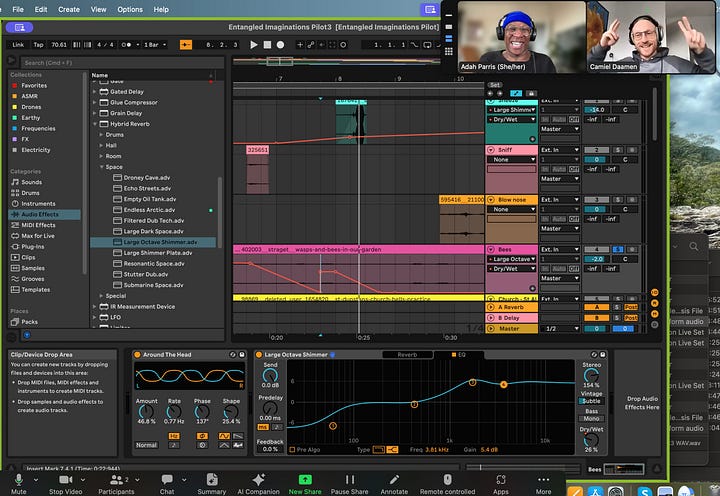Click the Link button

click(18, 45)
